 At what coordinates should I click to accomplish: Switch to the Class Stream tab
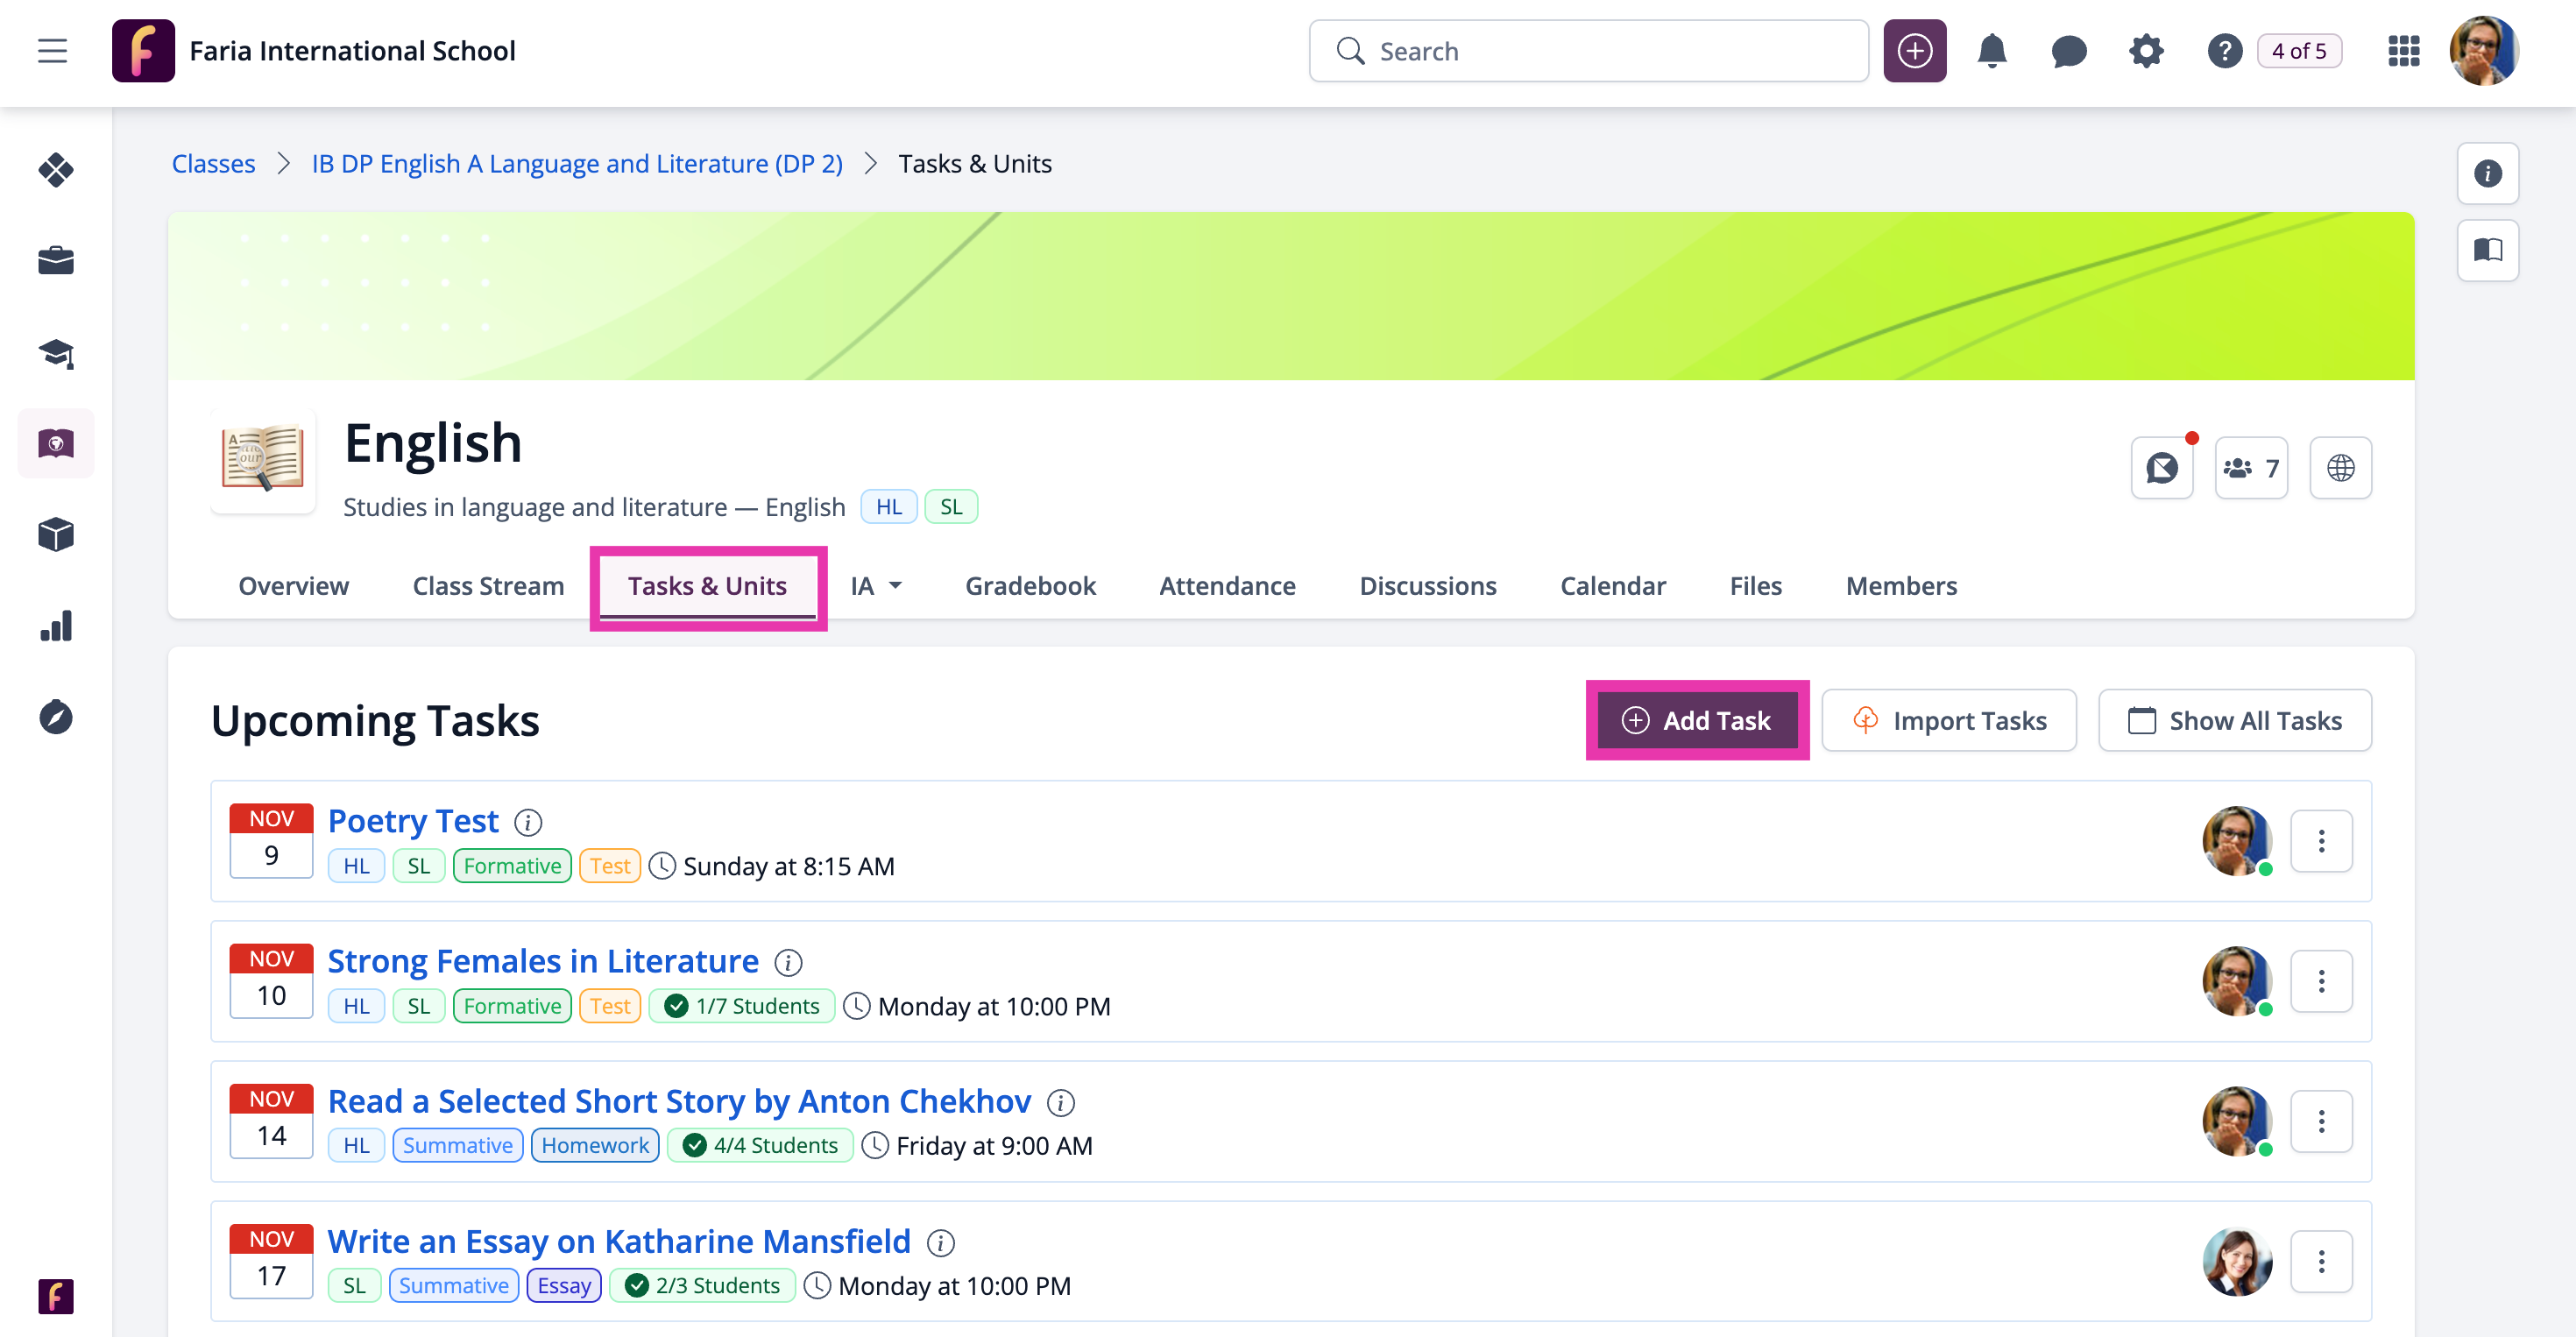pos(488,586)
